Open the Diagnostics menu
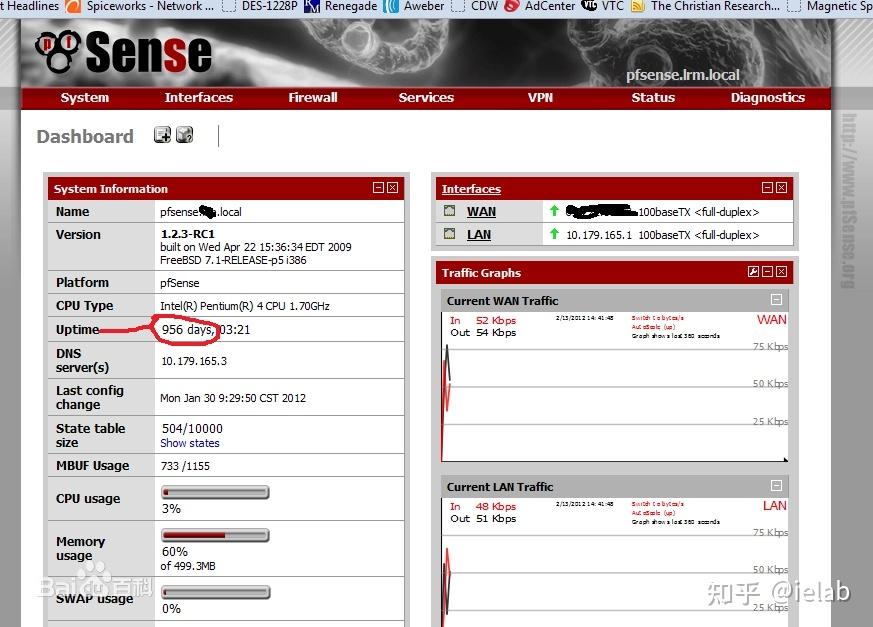 tap(767, 98)
